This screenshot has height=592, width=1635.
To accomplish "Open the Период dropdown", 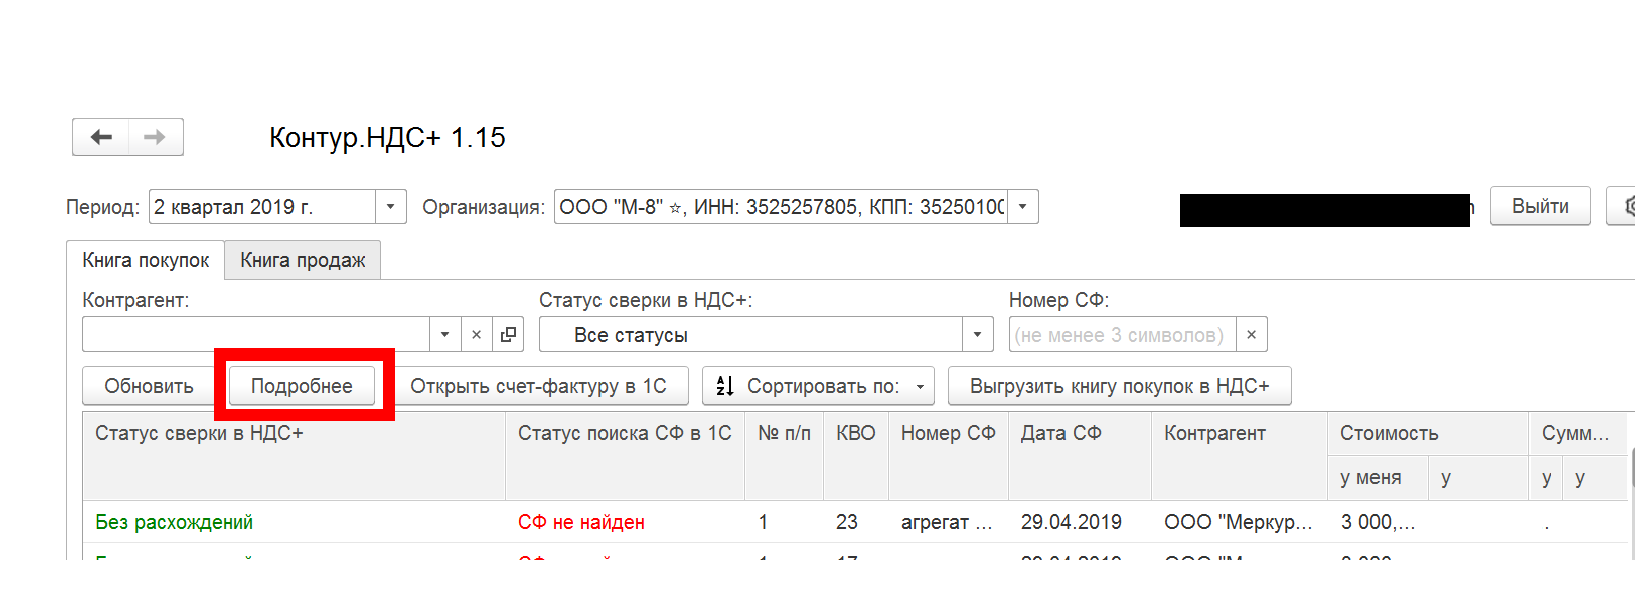I will click(x=391, y=207).
